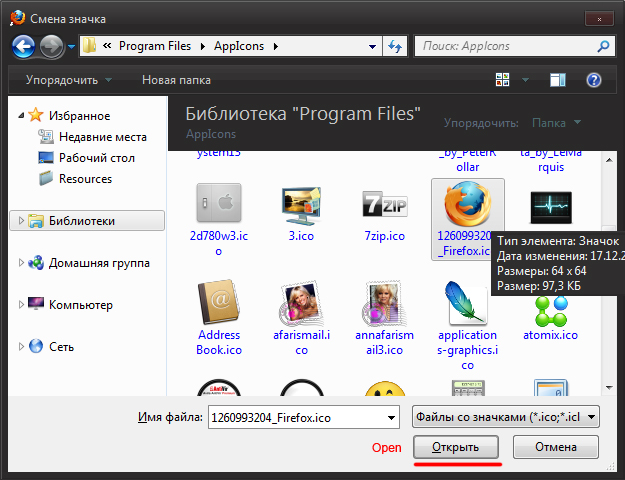Change view with the view mode icon
The height and width of the screenshot is (480, 625).
(x=502, y=80)
